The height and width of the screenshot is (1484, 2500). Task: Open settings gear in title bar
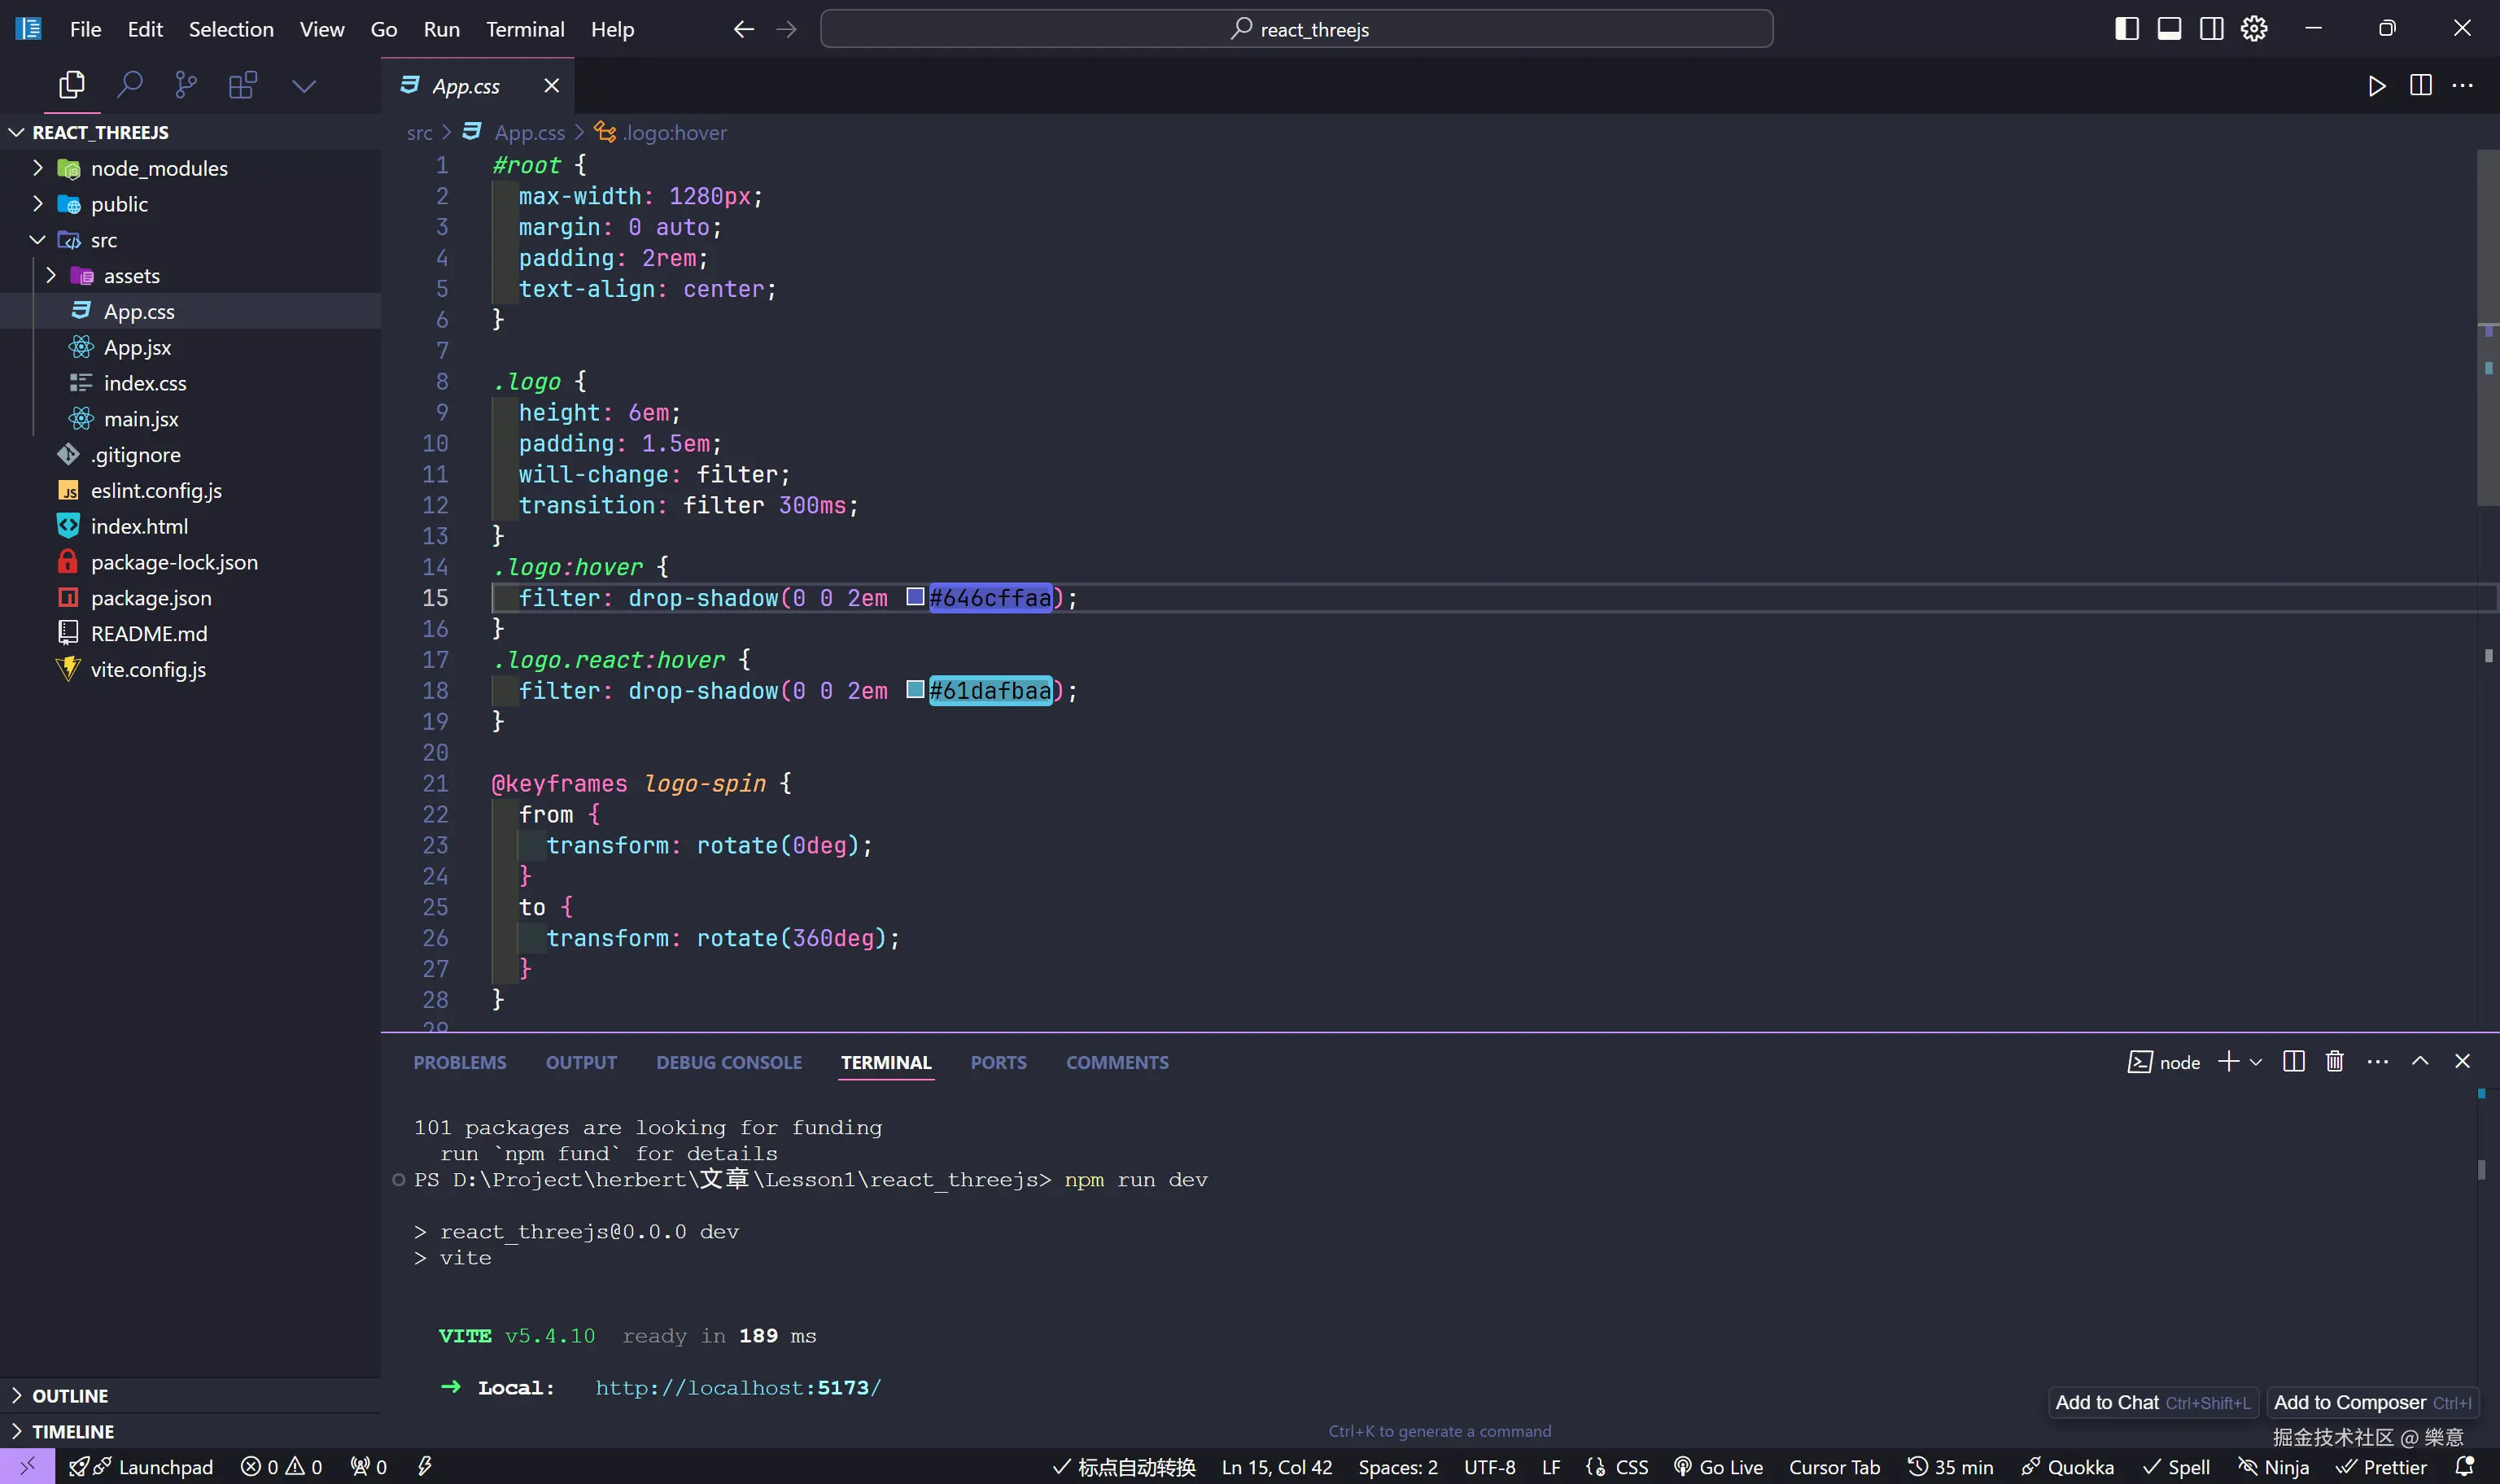point(2254,29)
